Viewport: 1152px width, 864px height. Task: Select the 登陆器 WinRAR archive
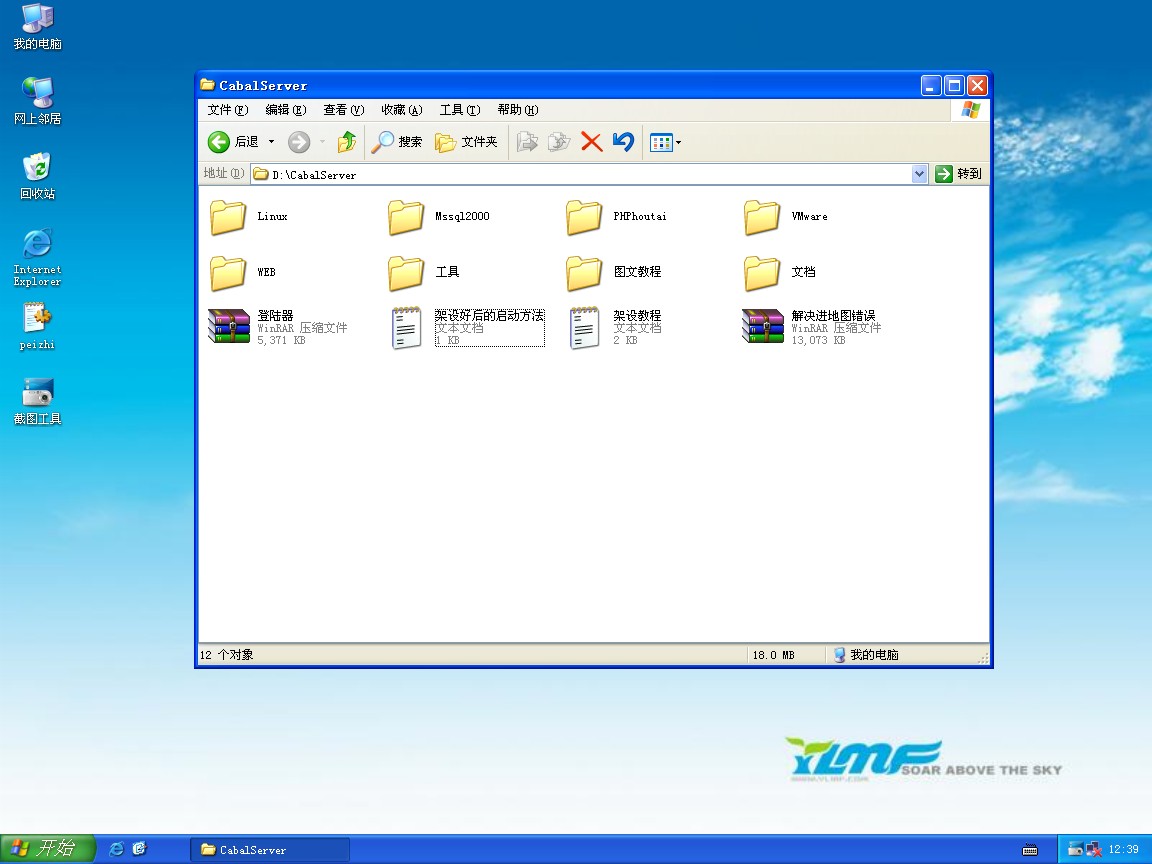(229, 327)
